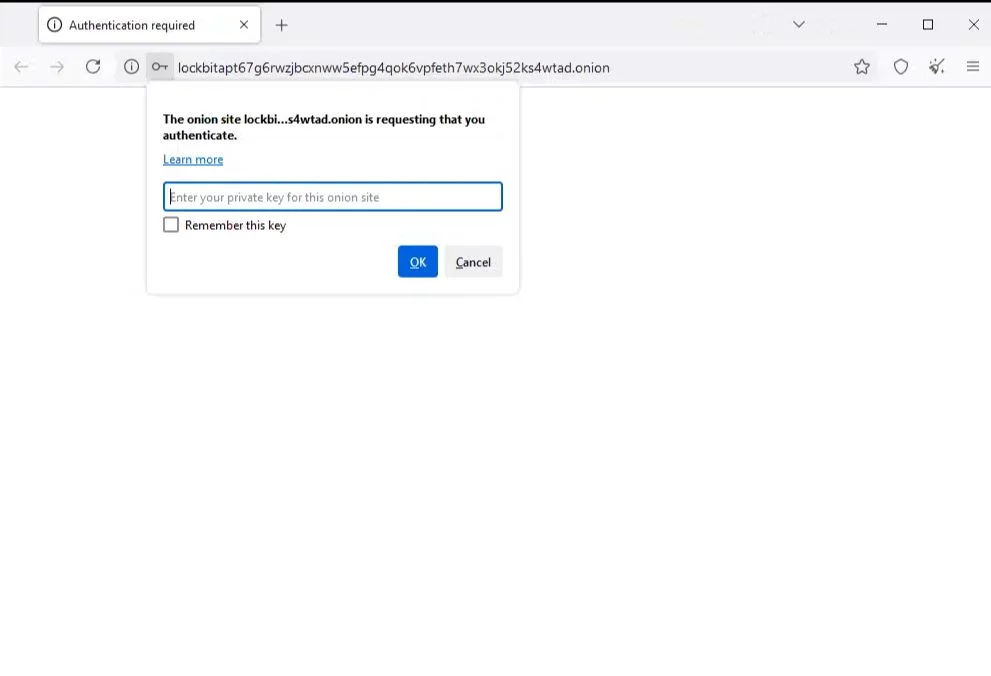This screenshot has height=676, width=991.
Task: Dismiss dialog with Cancel button
Action: point(473,262)
